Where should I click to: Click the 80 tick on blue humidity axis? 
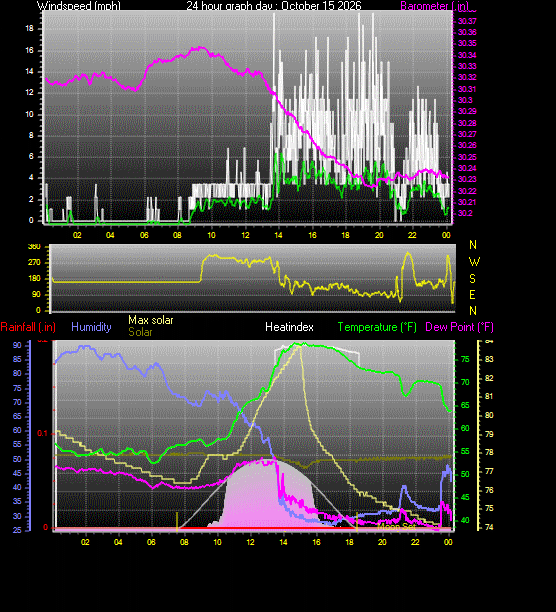(17, 374)
